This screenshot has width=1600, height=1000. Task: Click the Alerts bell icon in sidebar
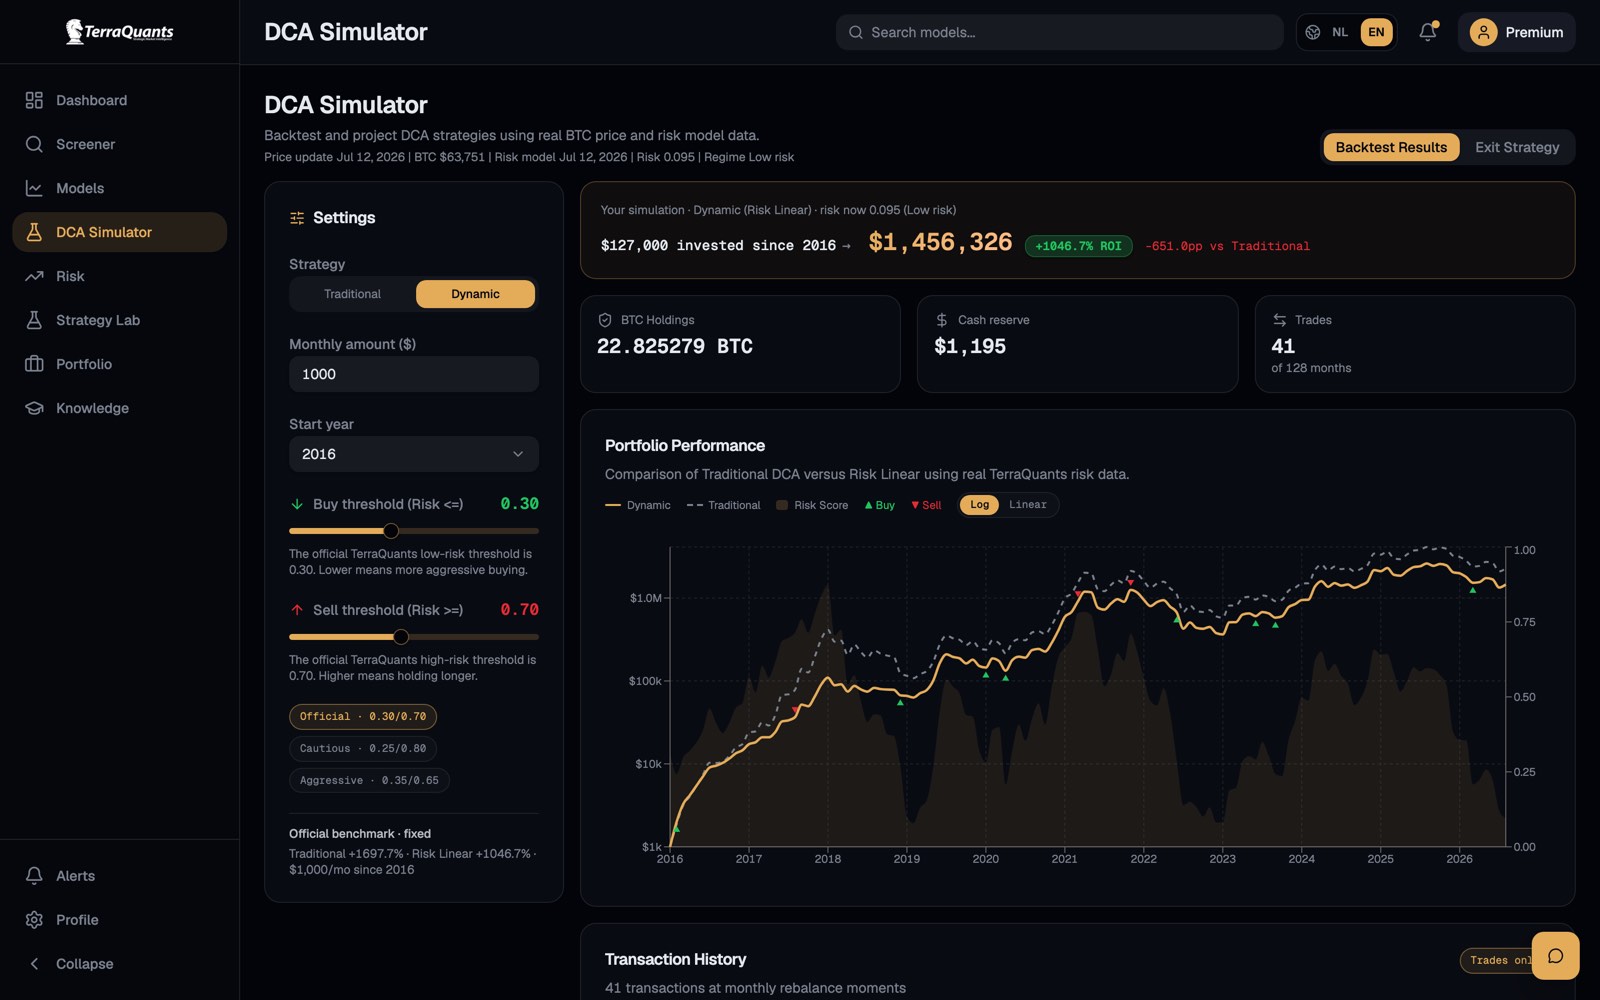tap(34, 876)
